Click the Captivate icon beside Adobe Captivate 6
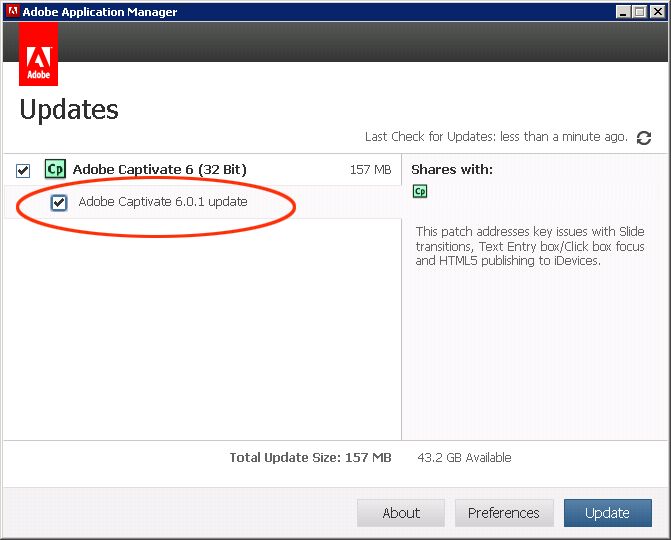 (55, 169)
